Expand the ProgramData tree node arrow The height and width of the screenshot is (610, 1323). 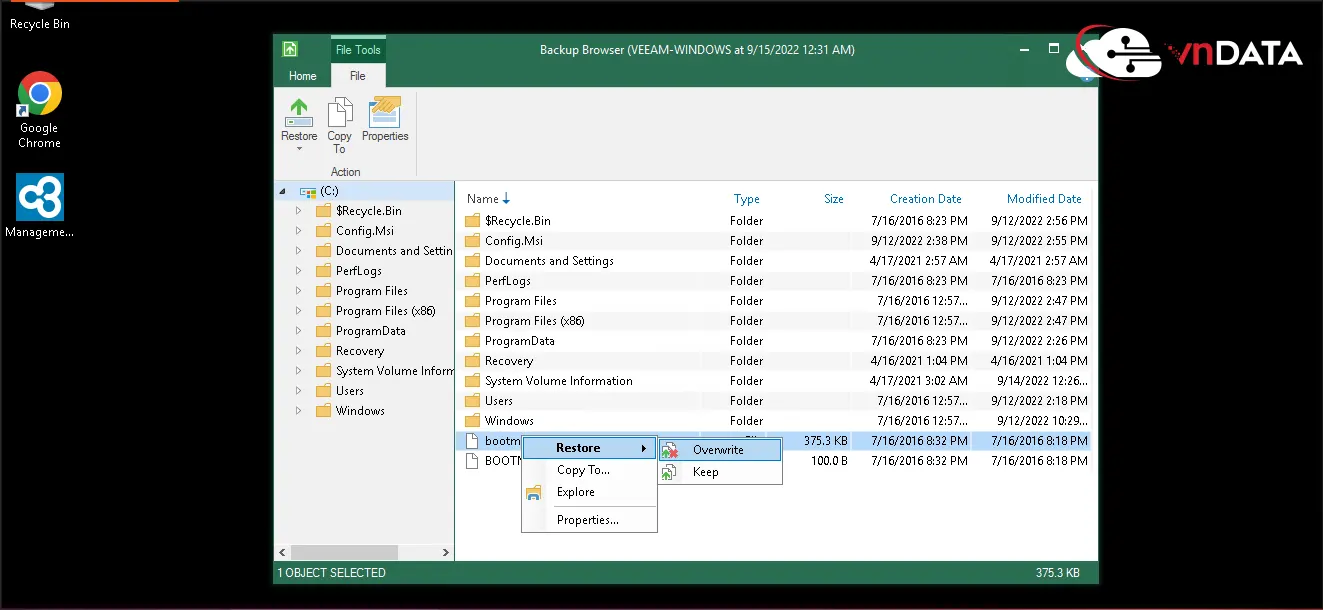pyautogui.click(x=298, y=331)
